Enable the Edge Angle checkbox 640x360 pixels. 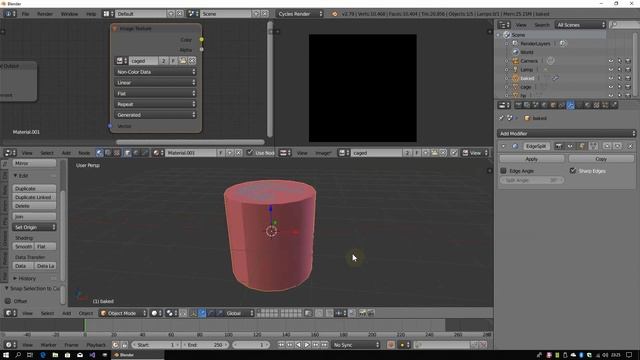coord(503,171)
